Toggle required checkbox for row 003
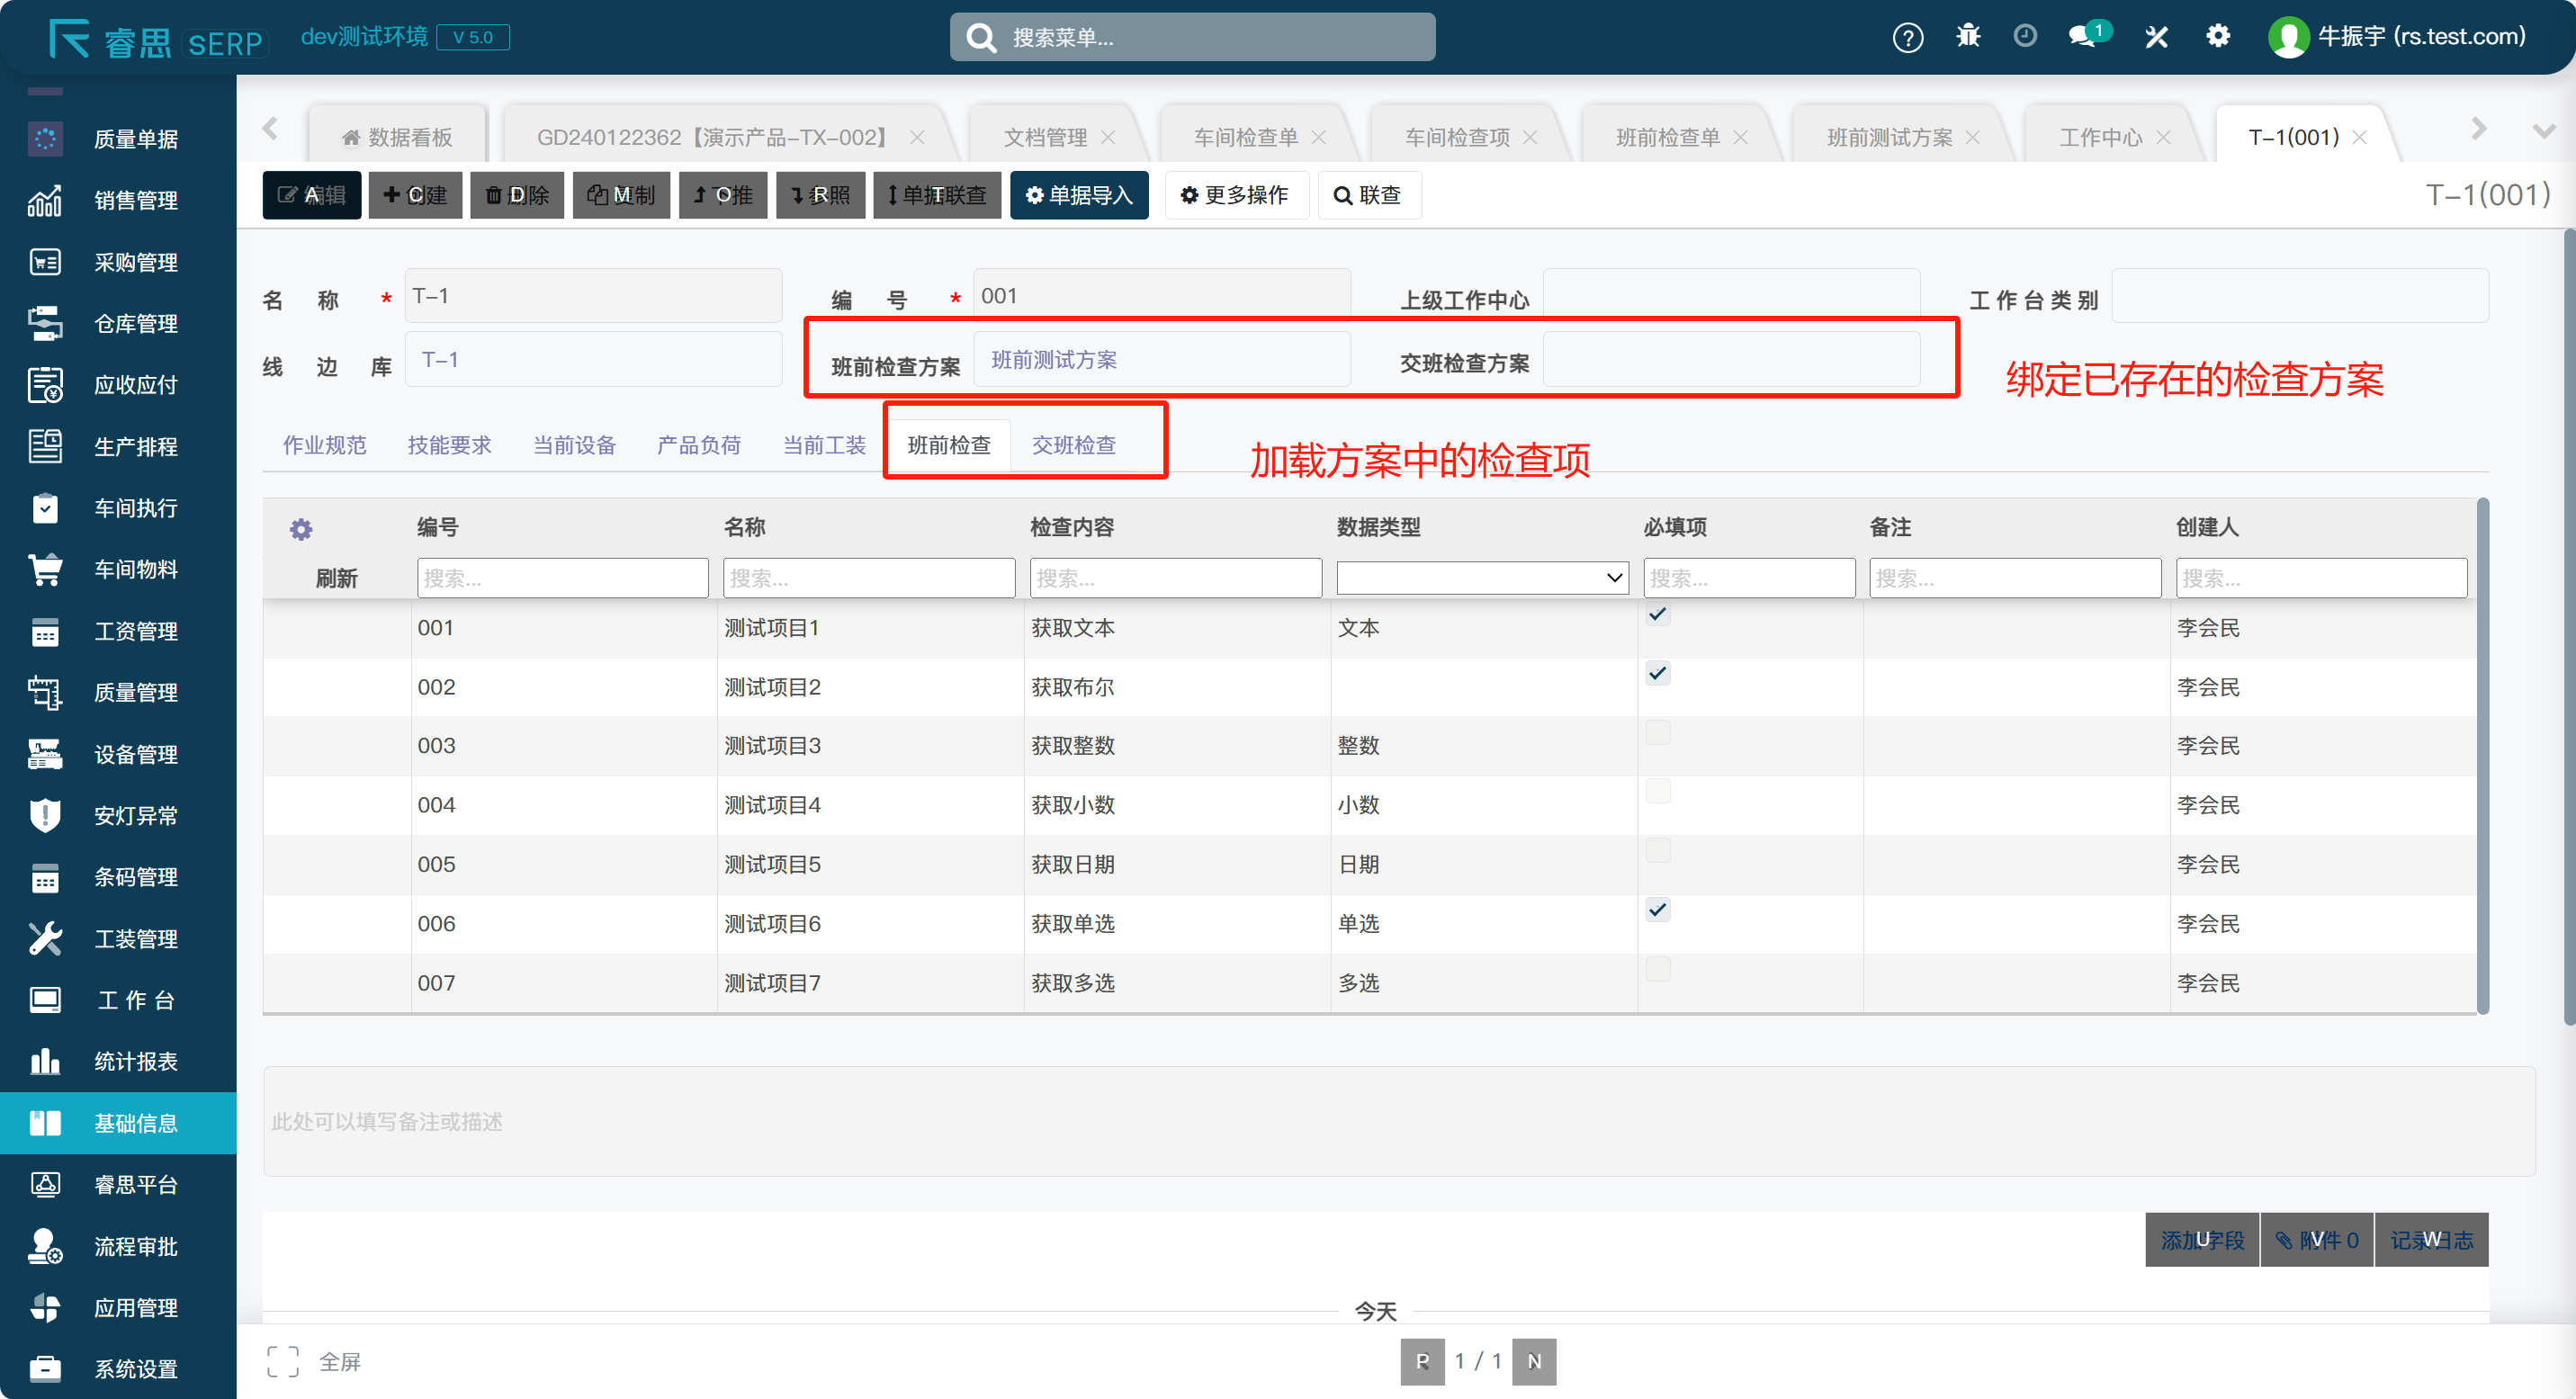 [1657, 732]
